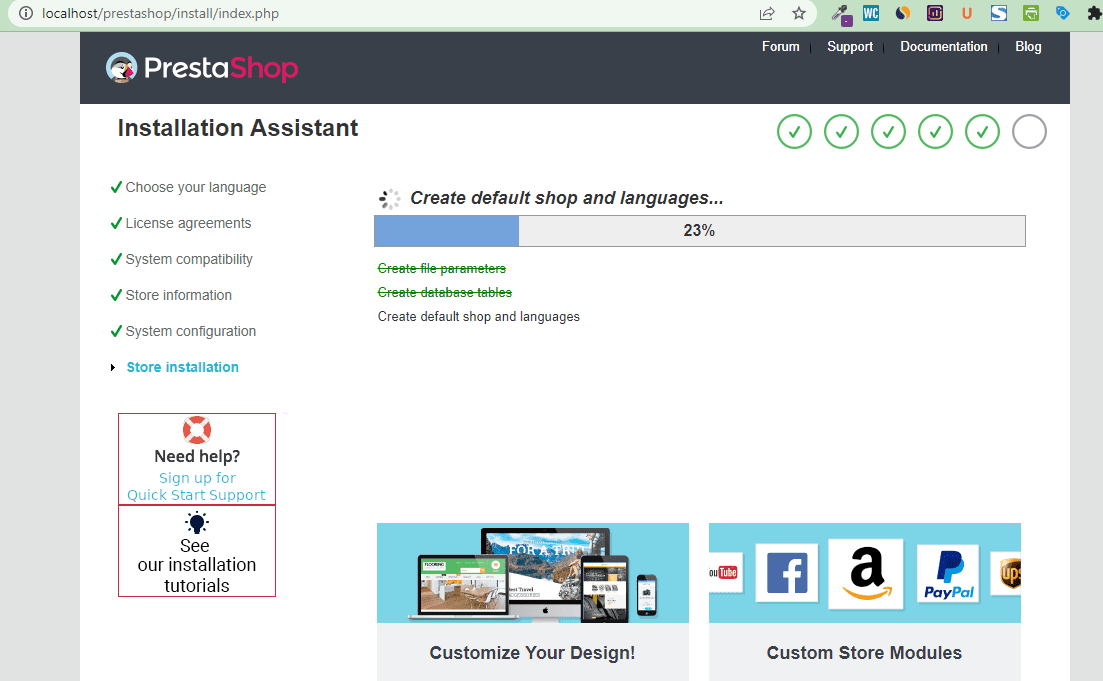Click the second step circle checkmark
Screen dimensions: 1103x681
[841, 132]
